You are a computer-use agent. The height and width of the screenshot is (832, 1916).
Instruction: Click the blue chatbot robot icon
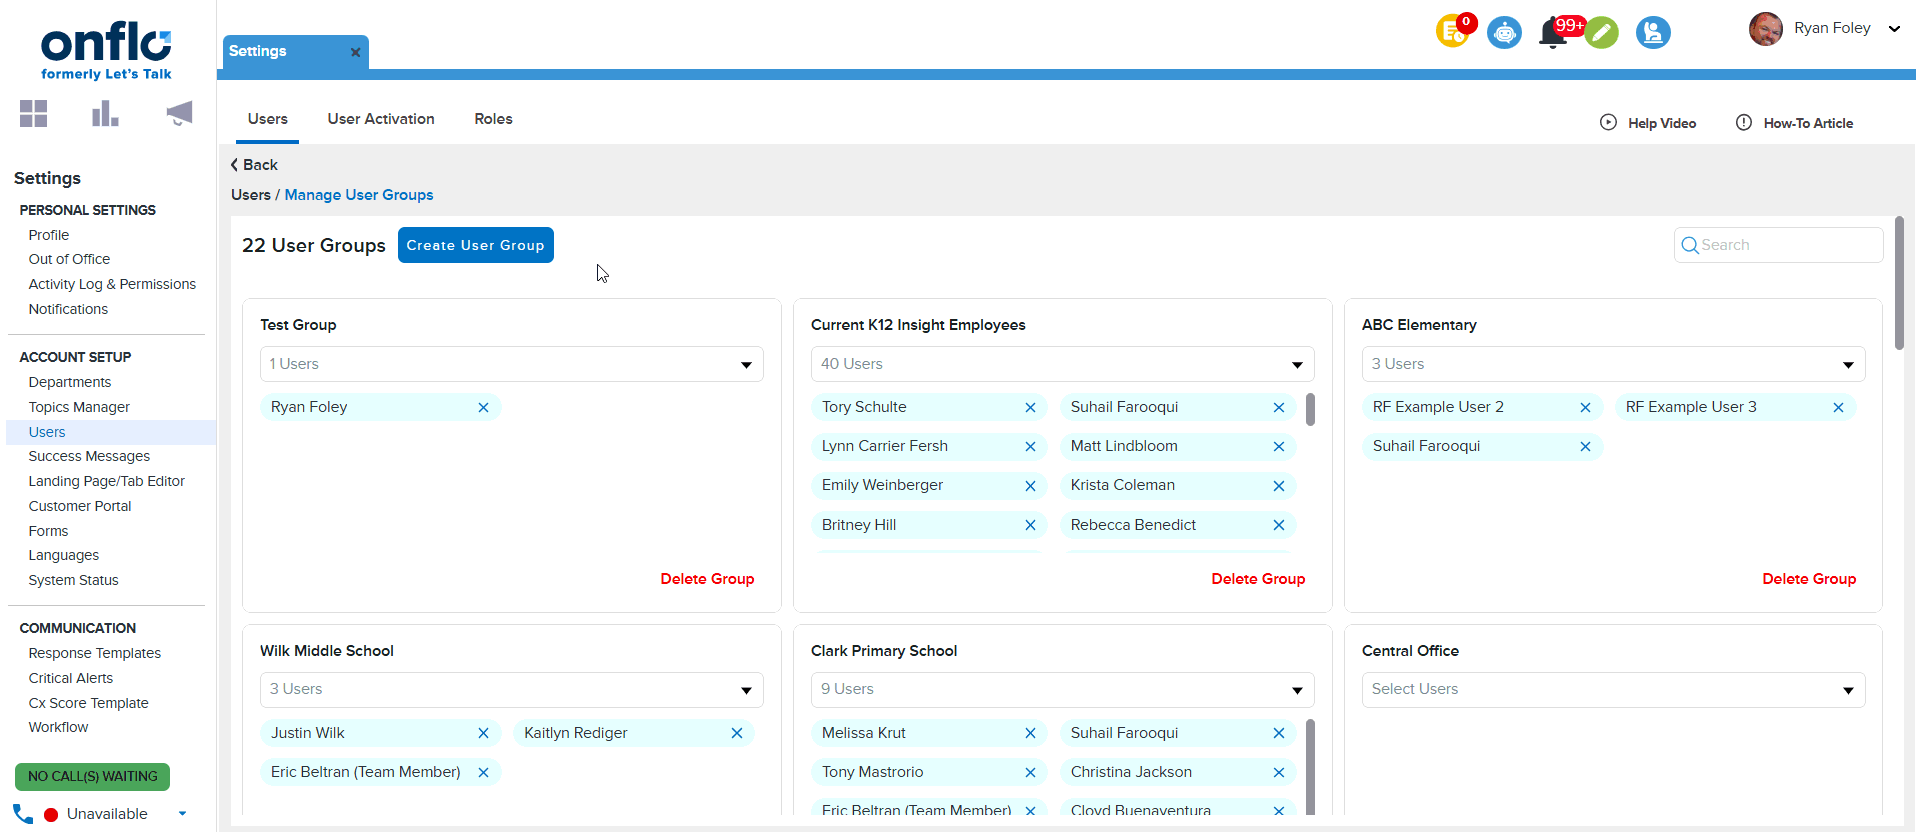(1504, 33)
